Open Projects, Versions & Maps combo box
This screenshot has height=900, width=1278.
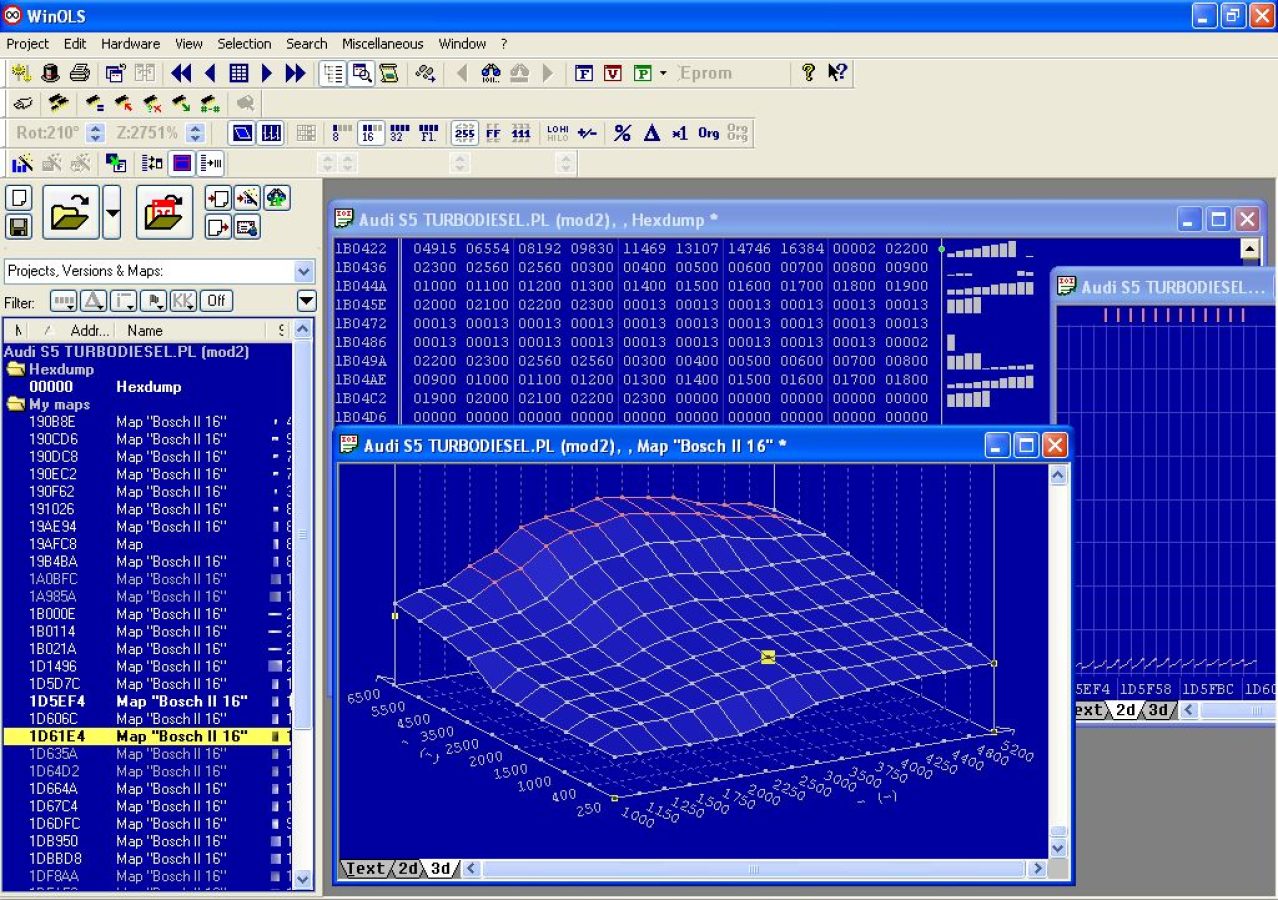[x=159, y=271]
